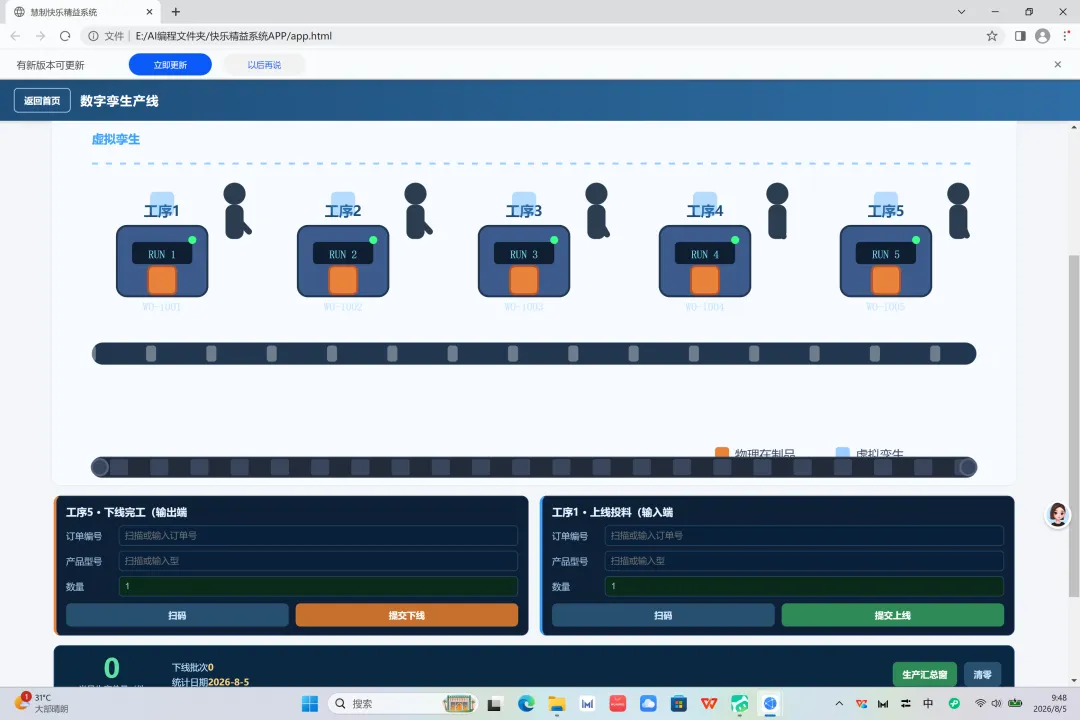Screen dimensions: 1080x720
Task: Open File Explorer from taskbar
Action: (557, 703)
